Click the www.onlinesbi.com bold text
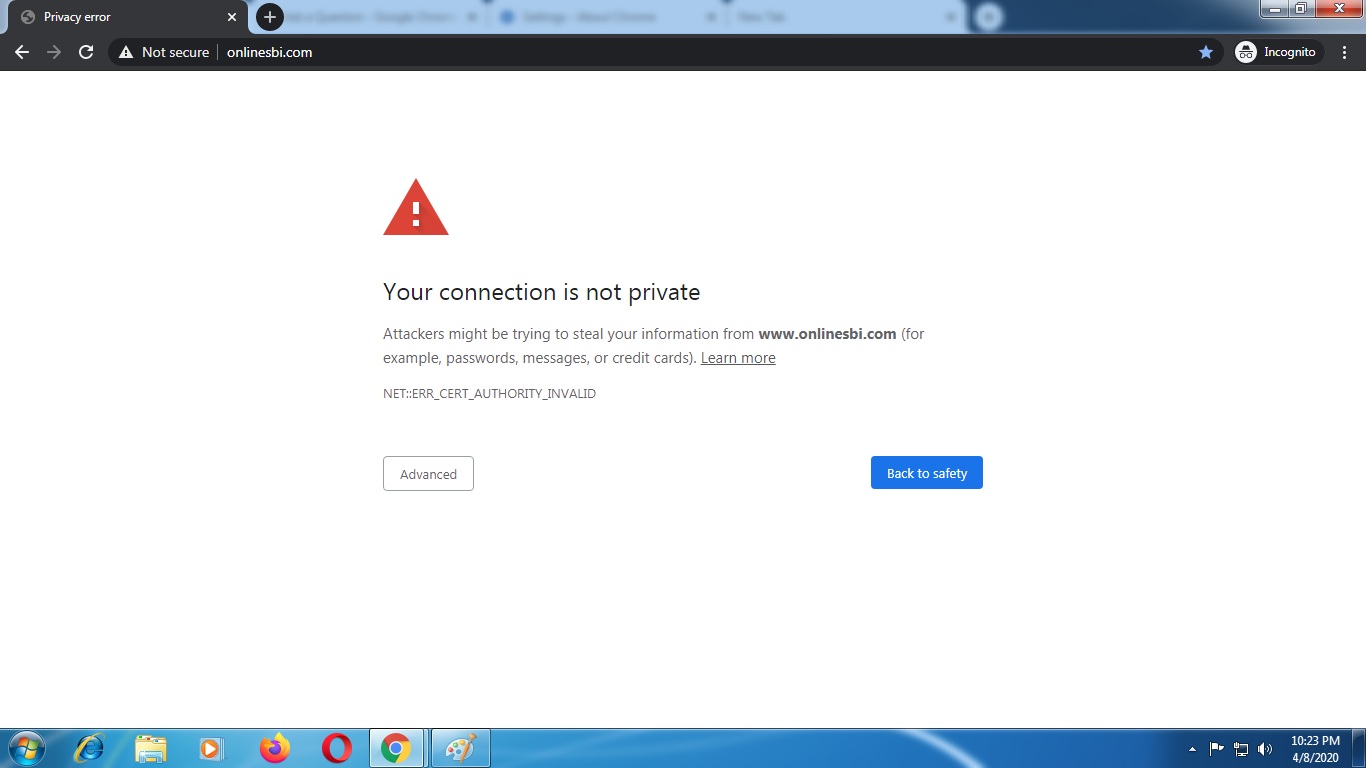Screen dimensions: 1366x768 (x=827, y=334)
